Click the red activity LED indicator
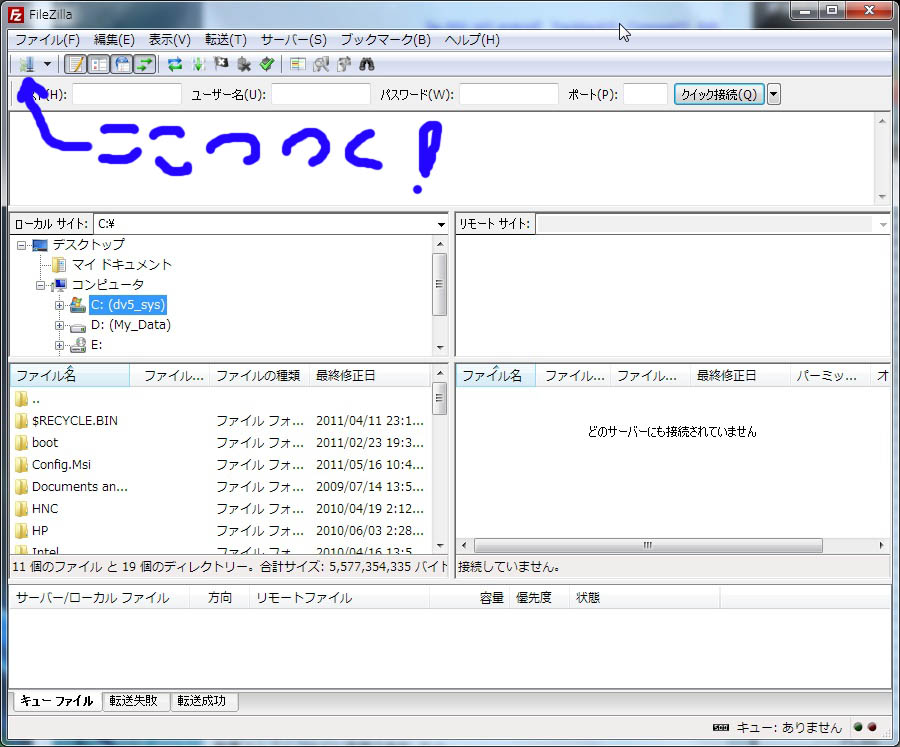This screenshot has width=900, height=747. (872, 727)
